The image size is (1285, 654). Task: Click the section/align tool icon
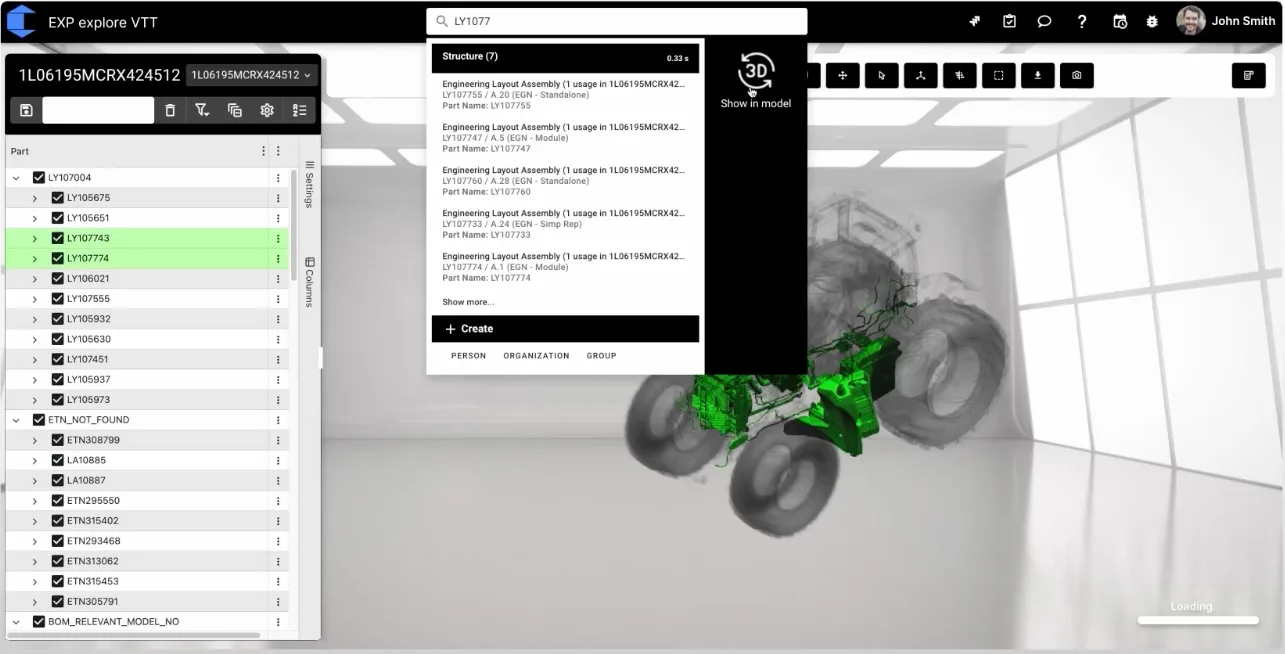pyautogui.click(x=959, y=75)
